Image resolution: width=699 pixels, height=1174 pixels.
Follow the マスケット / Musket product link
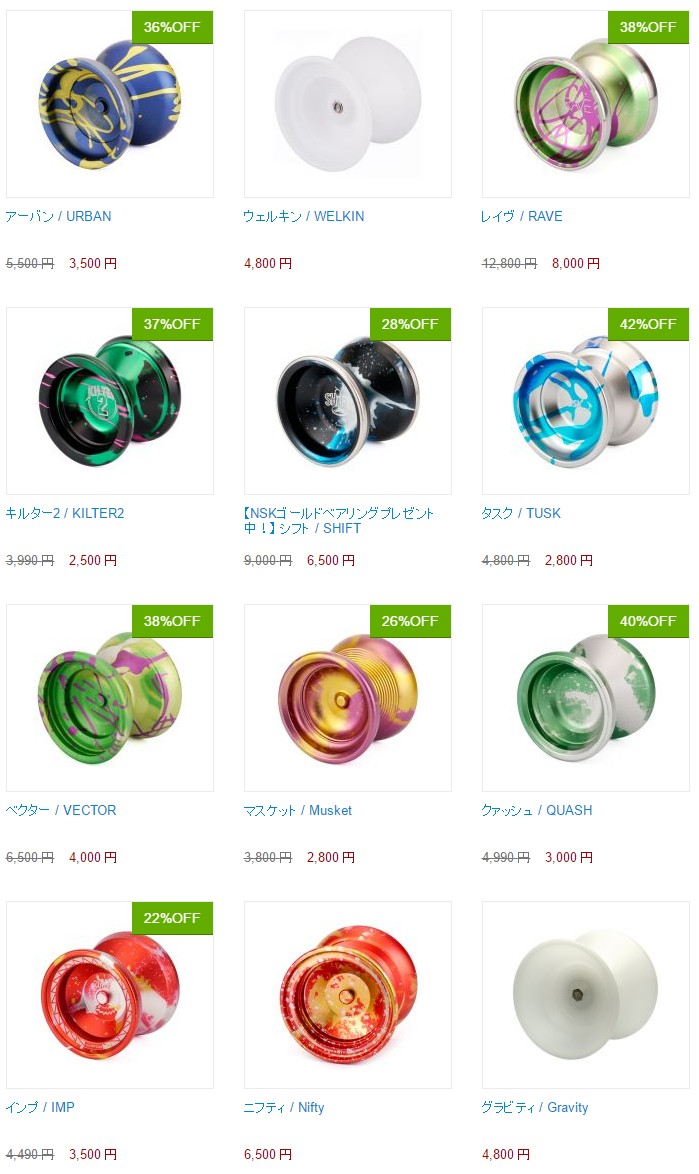tap(298, 810)
